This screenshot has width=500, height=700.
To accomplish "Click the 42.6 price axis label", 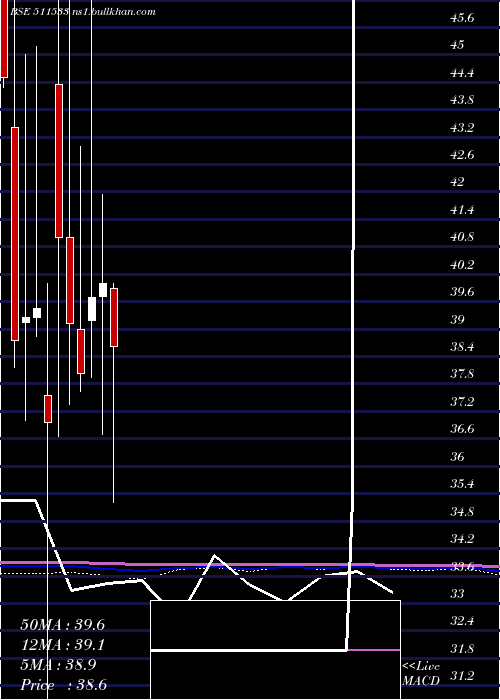I will click(x=462, y=155).
